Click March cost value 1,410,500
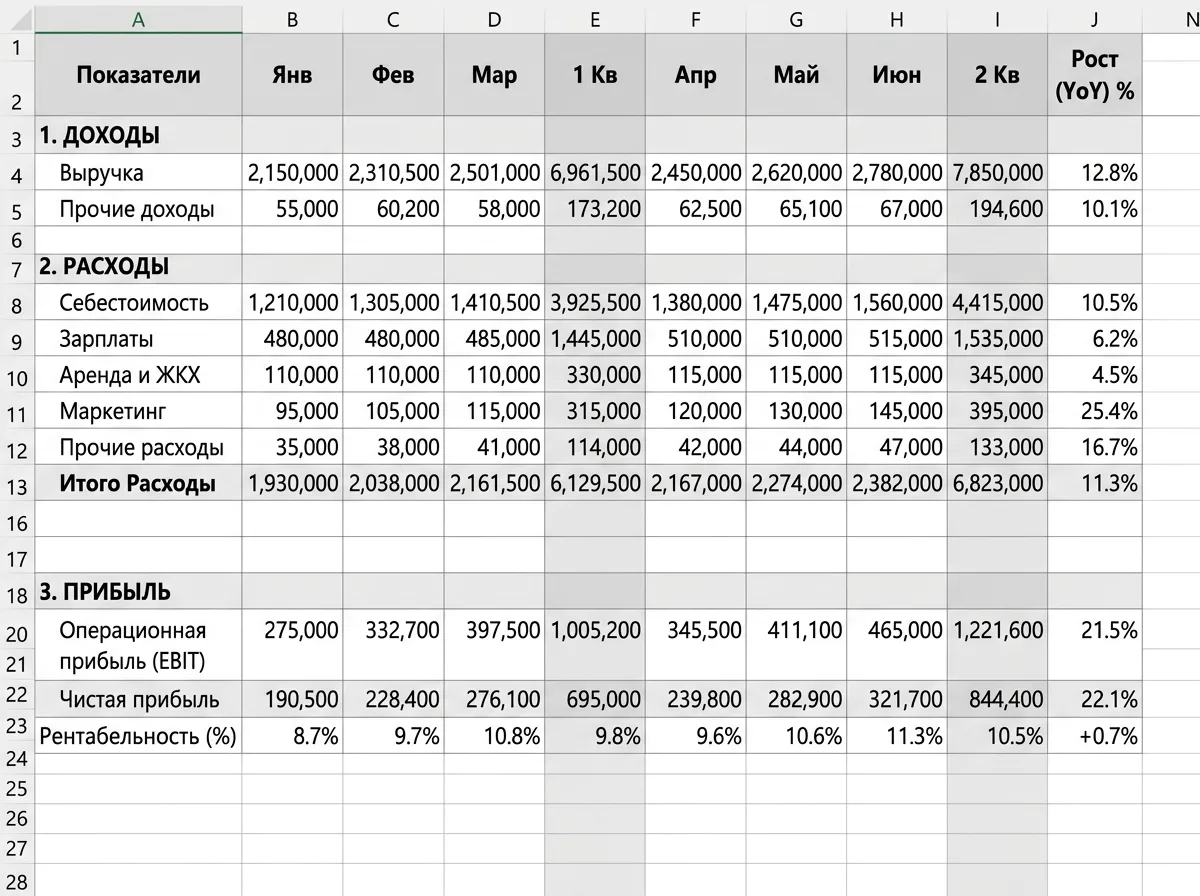Viewport: 1200px width, 896px height. pyautogui.click(x=494, y=302)
